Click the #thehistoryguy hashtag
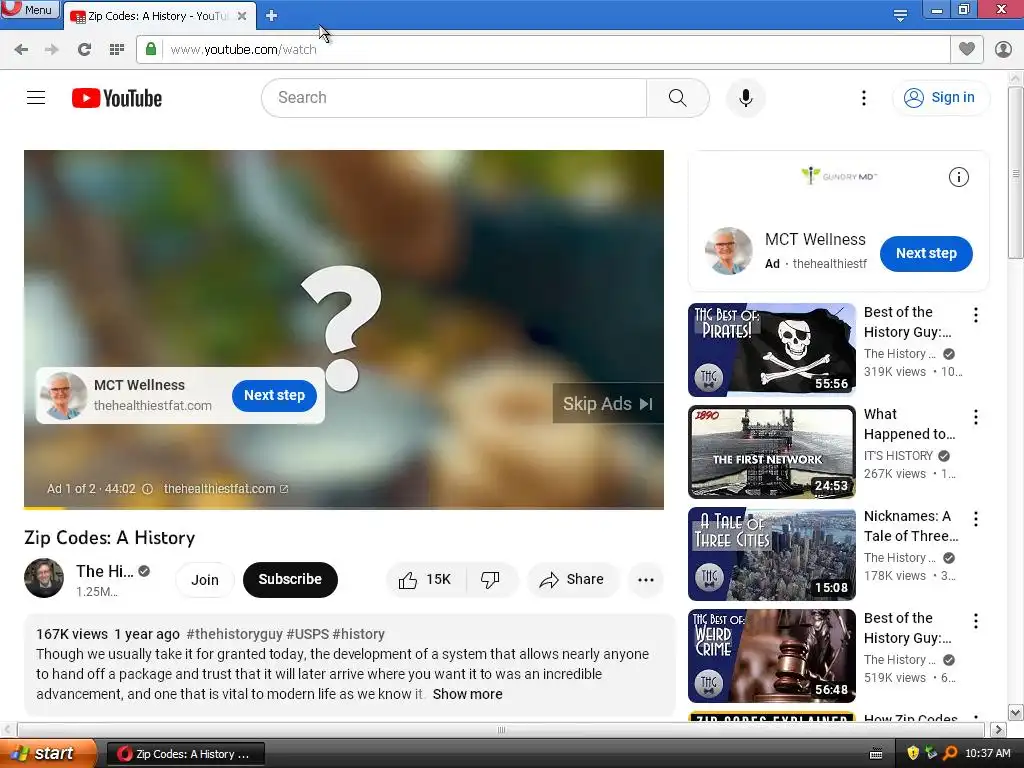This screenshot has height=768, width=1024. point(234,634)
